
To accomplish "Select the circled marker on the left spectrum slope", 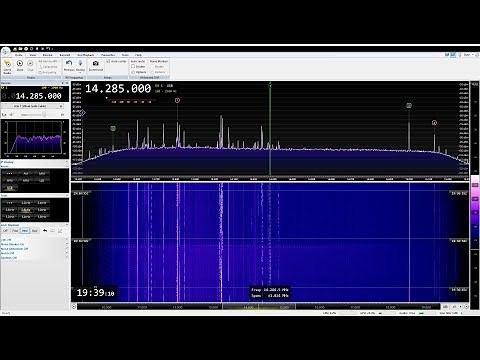I will tap(113, 128).
